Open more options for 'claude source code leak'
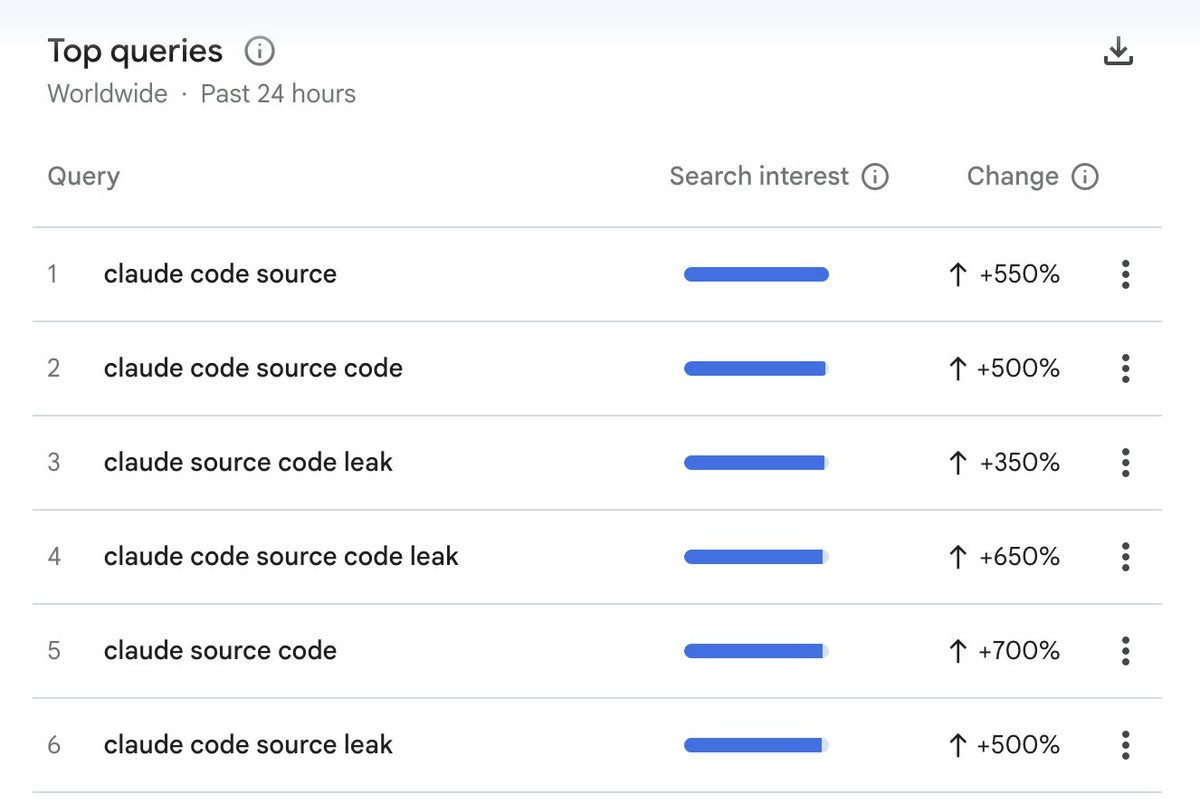 [x=1125, y=462]
